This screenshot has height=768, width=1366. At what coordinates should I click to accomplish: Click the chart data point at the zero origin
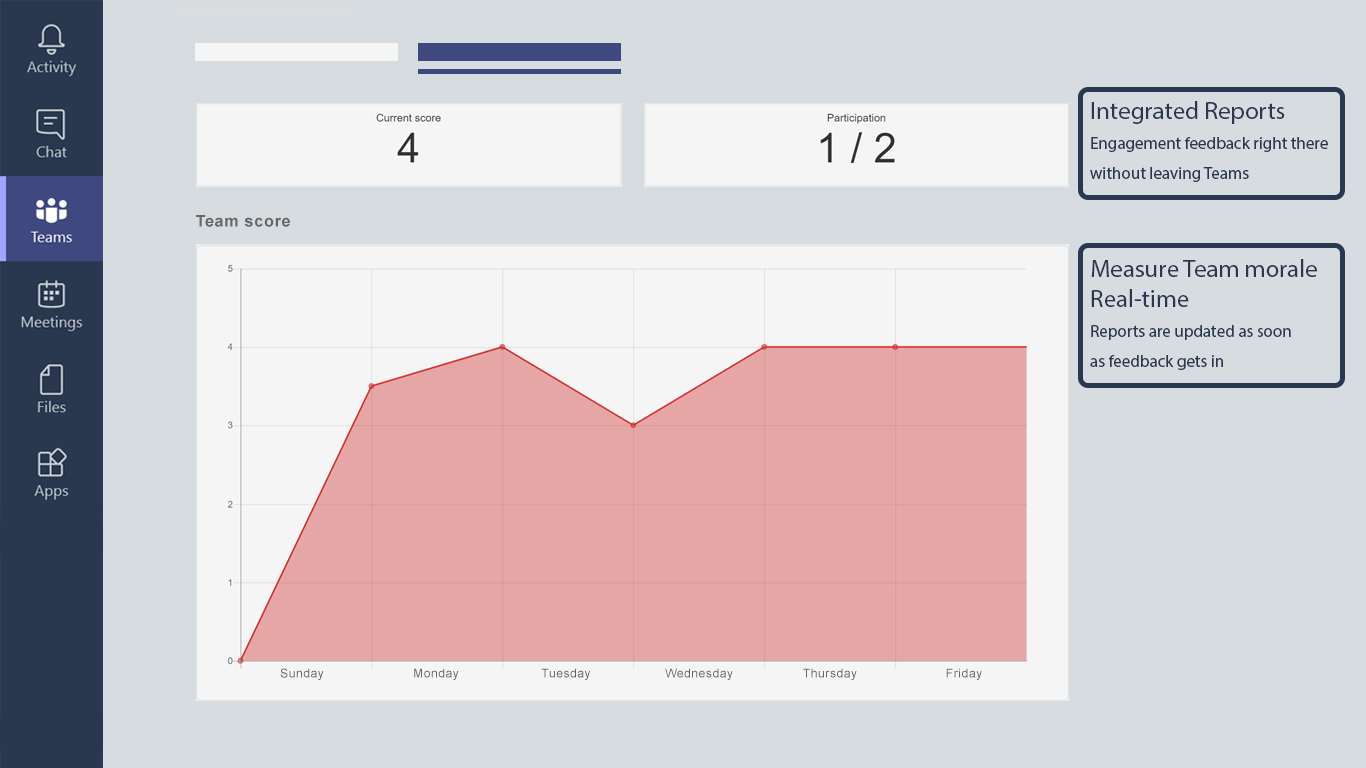tap(241, 661)
